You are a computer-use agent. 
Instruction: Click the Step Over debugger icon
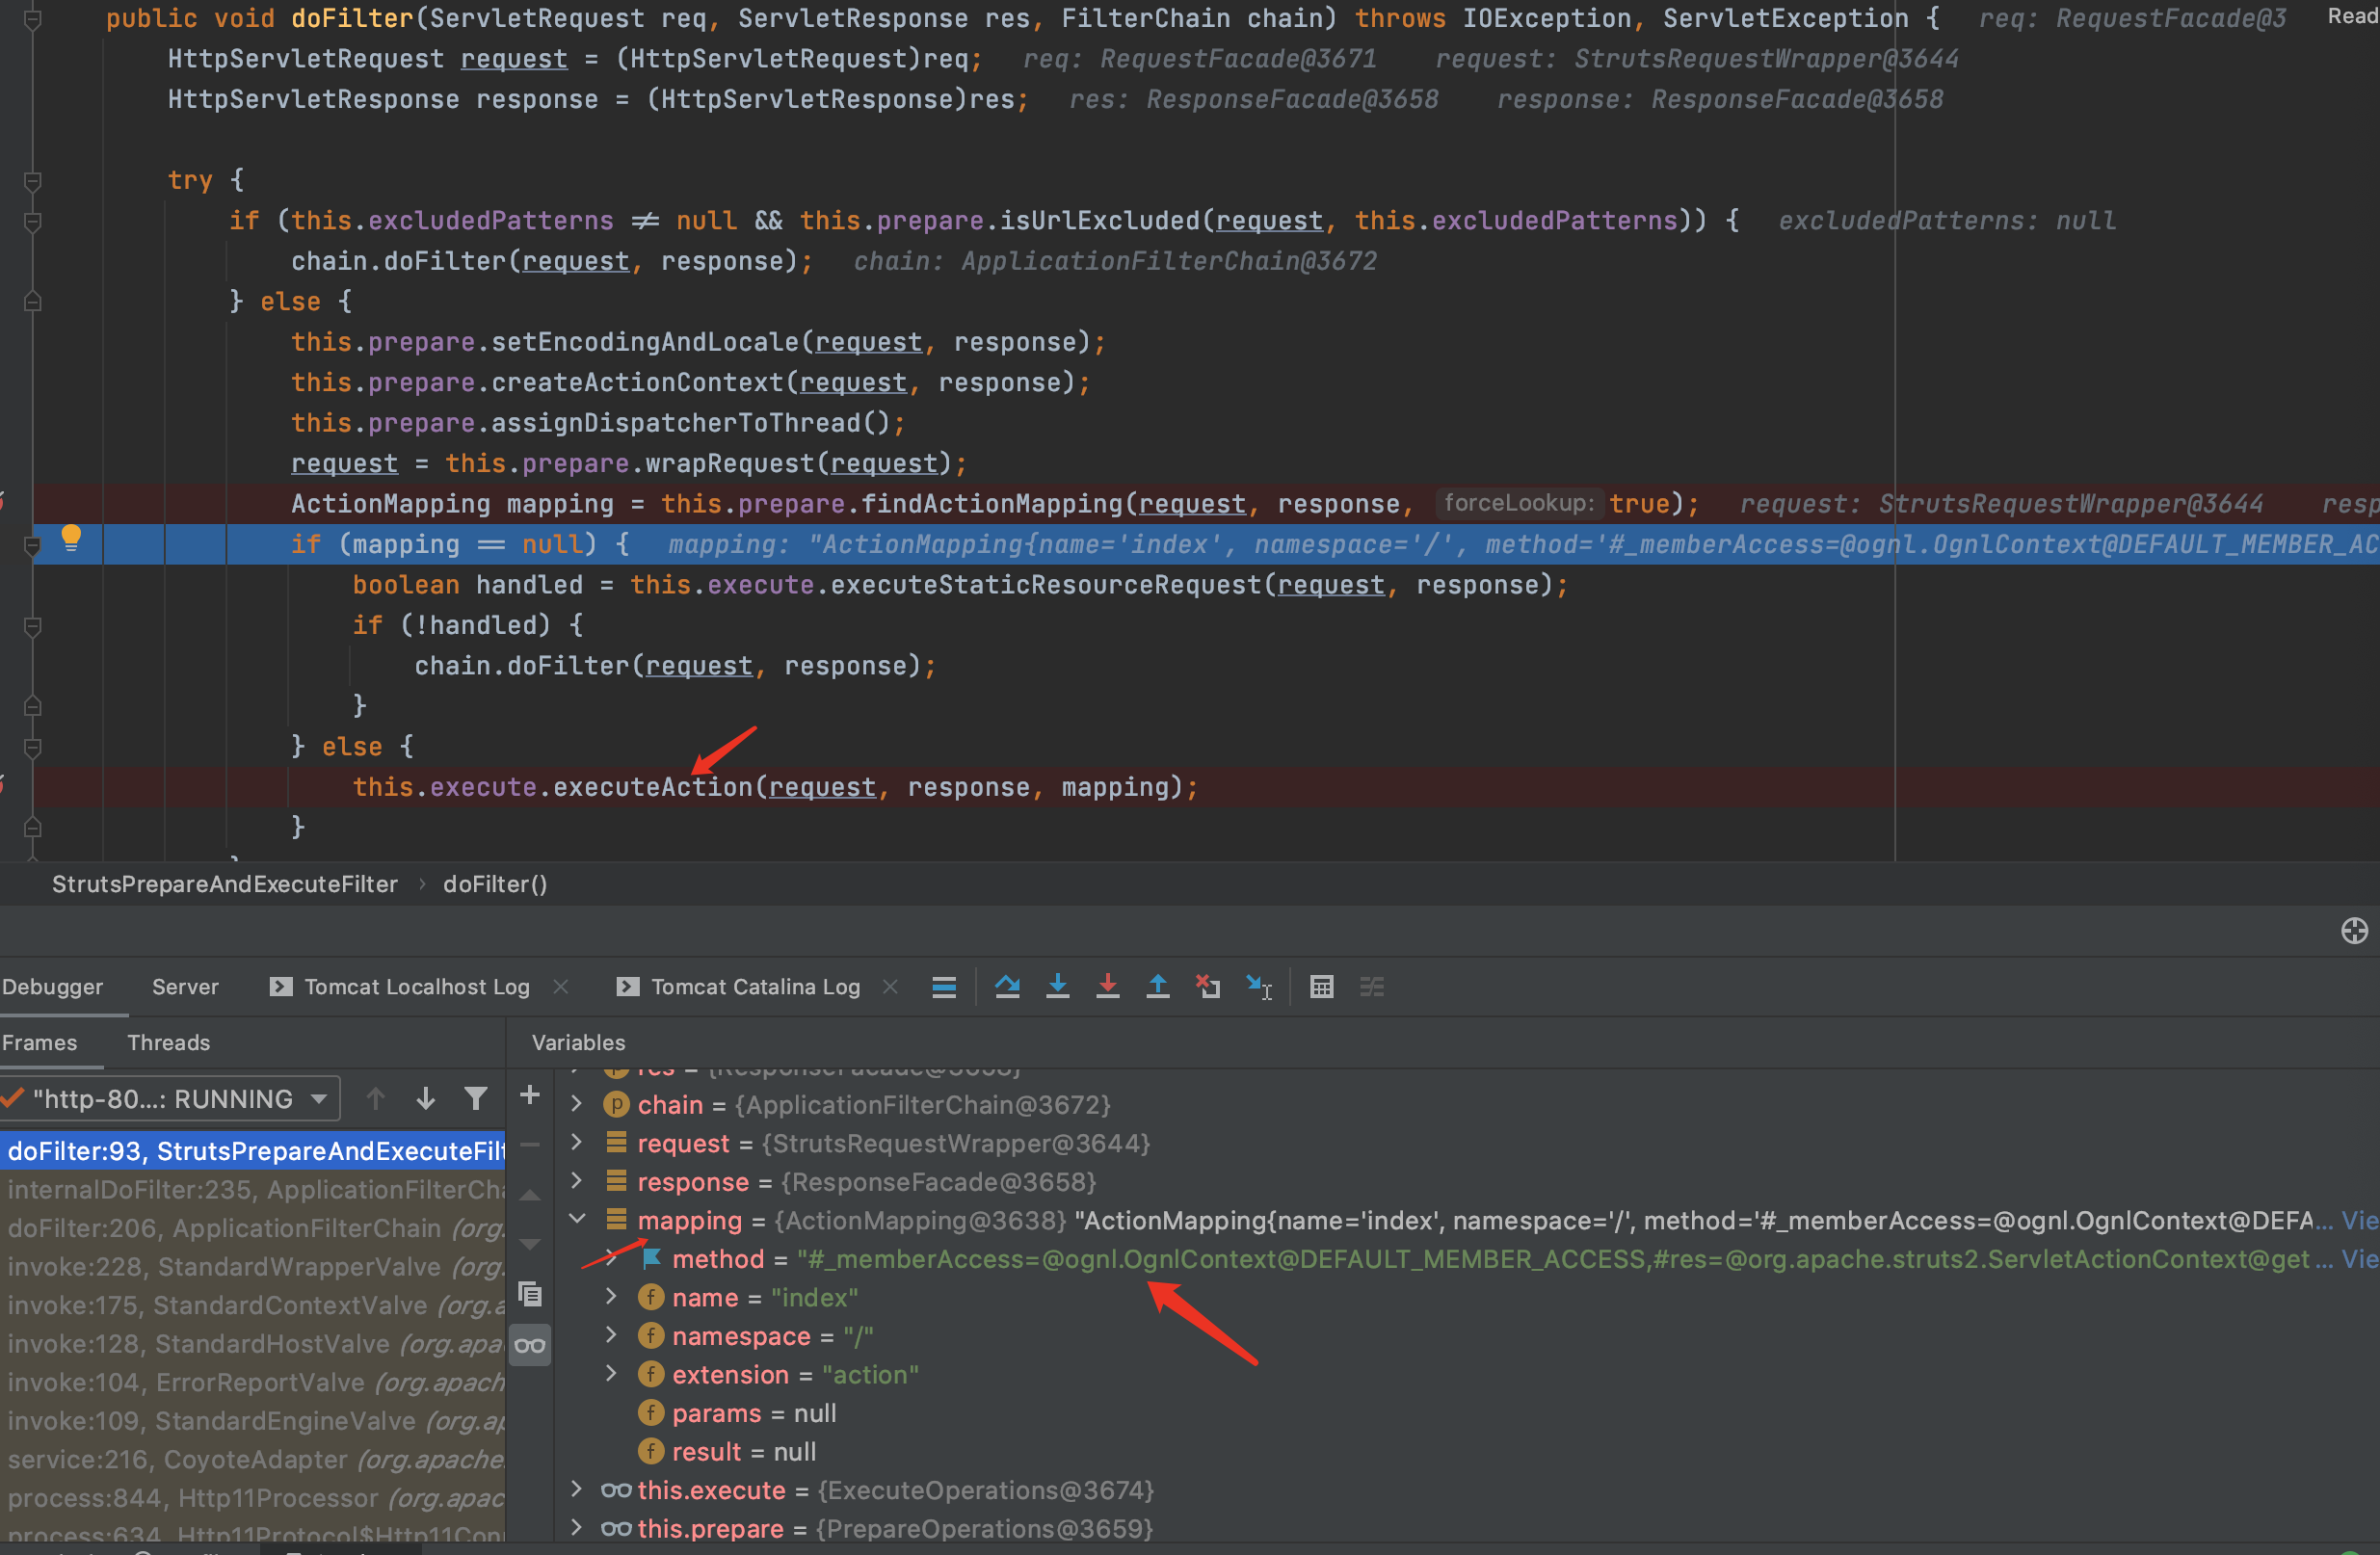coord(1007,987)
